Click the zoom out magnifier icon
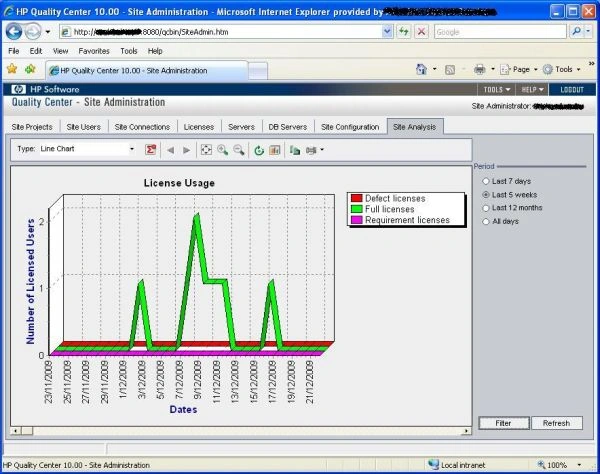The height and width of the screenshot is (474, 600). (x=239, y=150)
